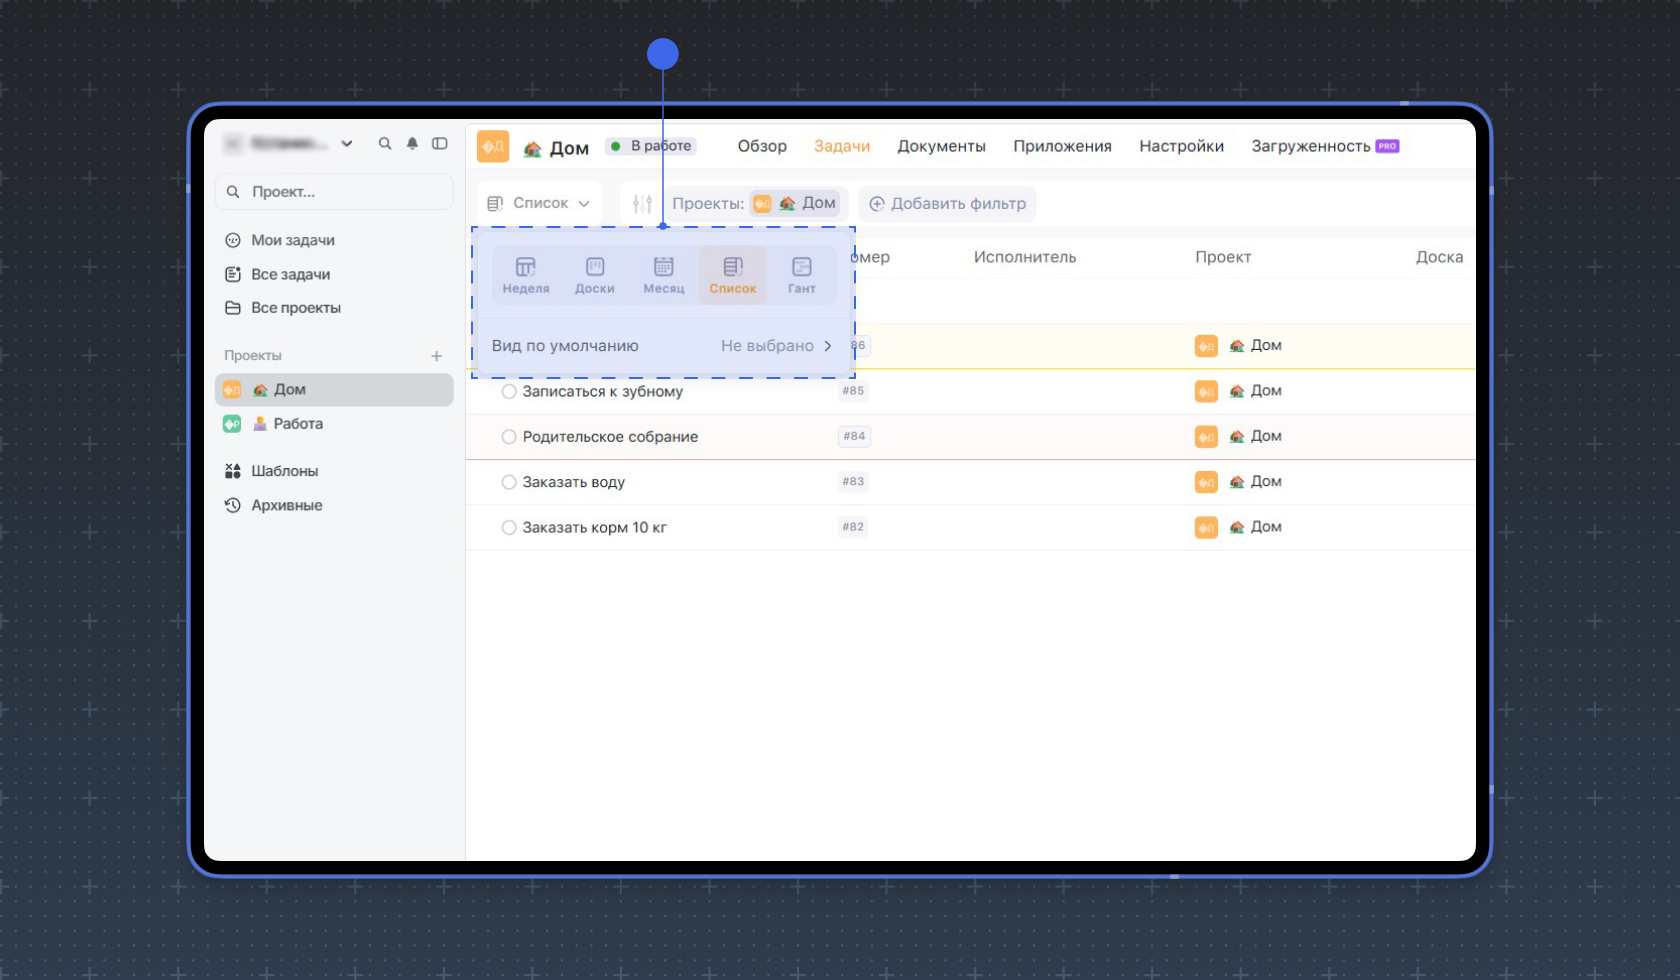
Task: Toggle sidebar panel layout icon
Action: point(439,144)
